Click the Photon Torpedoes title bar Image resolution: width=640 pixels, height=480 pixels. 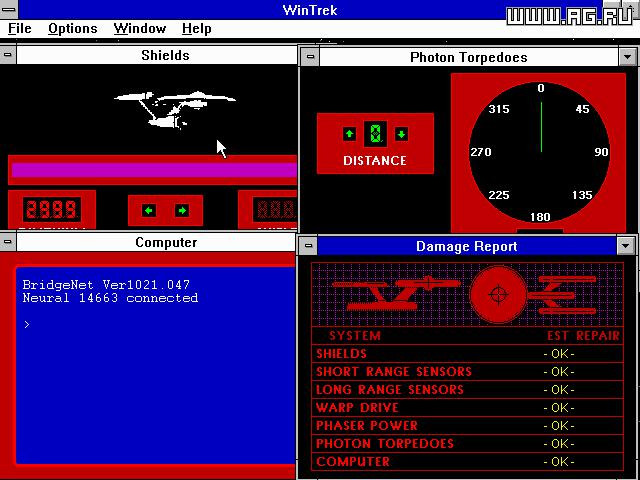[x=469, y=57]
